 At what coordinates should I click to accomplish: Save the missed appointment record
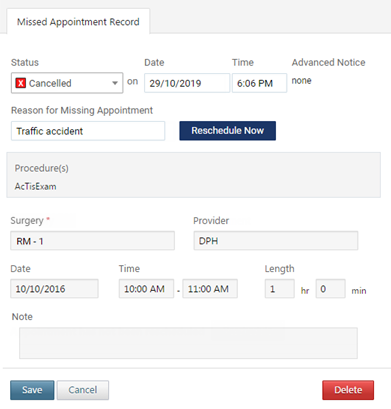(x=32, y=390)
